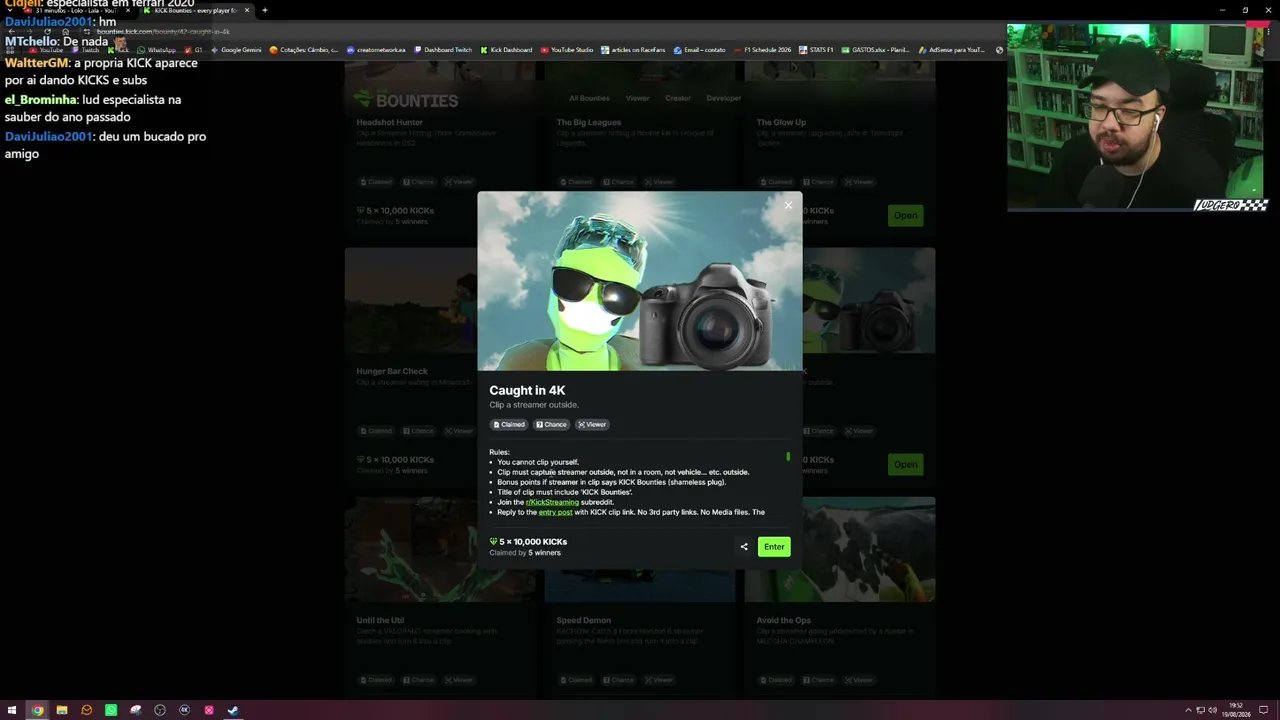Open WhatsApp from the taskbar
1280x720 pixels.
[x=111, y=710]
